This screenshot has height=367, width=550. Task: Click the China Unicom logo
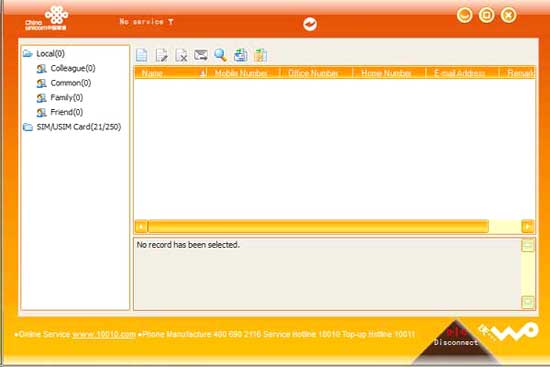[x=47, y=18]
